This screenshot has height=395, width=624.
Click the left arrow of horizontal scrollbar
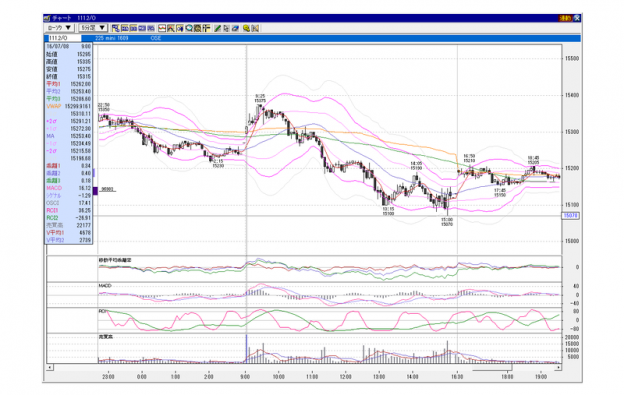pyautogui.click(x=50, y=367)
